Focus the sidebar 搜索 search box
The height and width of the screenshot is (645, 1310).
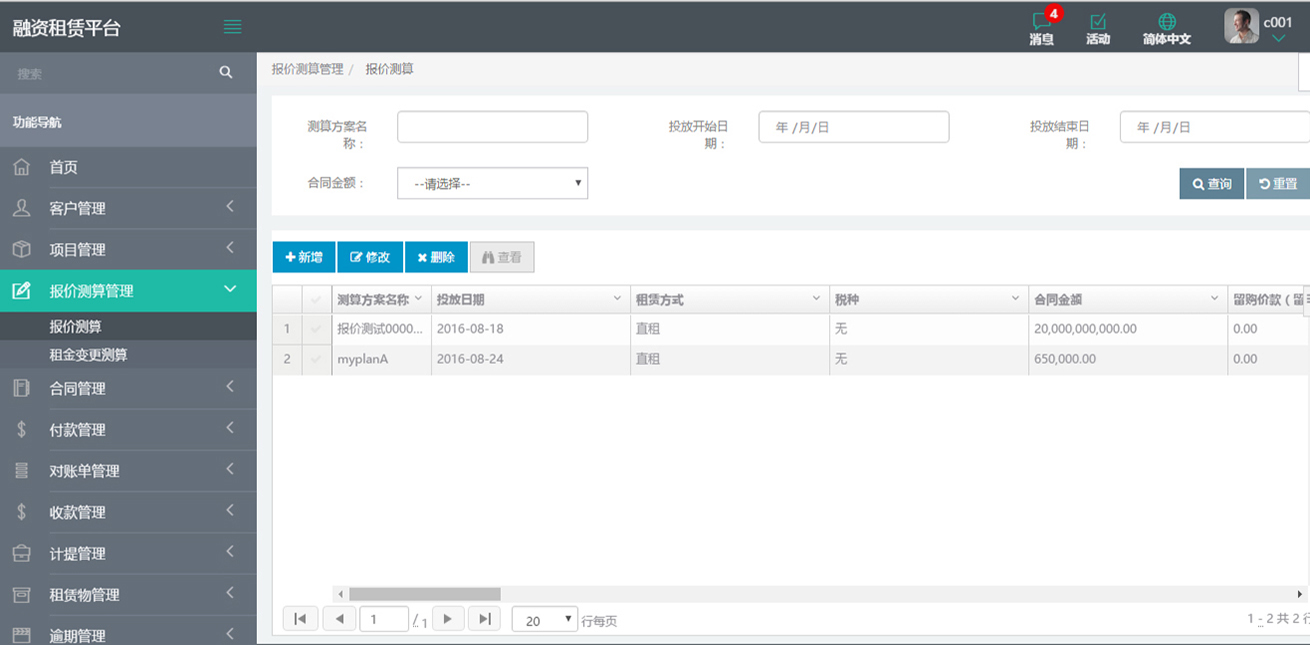(x=110, y=73)
